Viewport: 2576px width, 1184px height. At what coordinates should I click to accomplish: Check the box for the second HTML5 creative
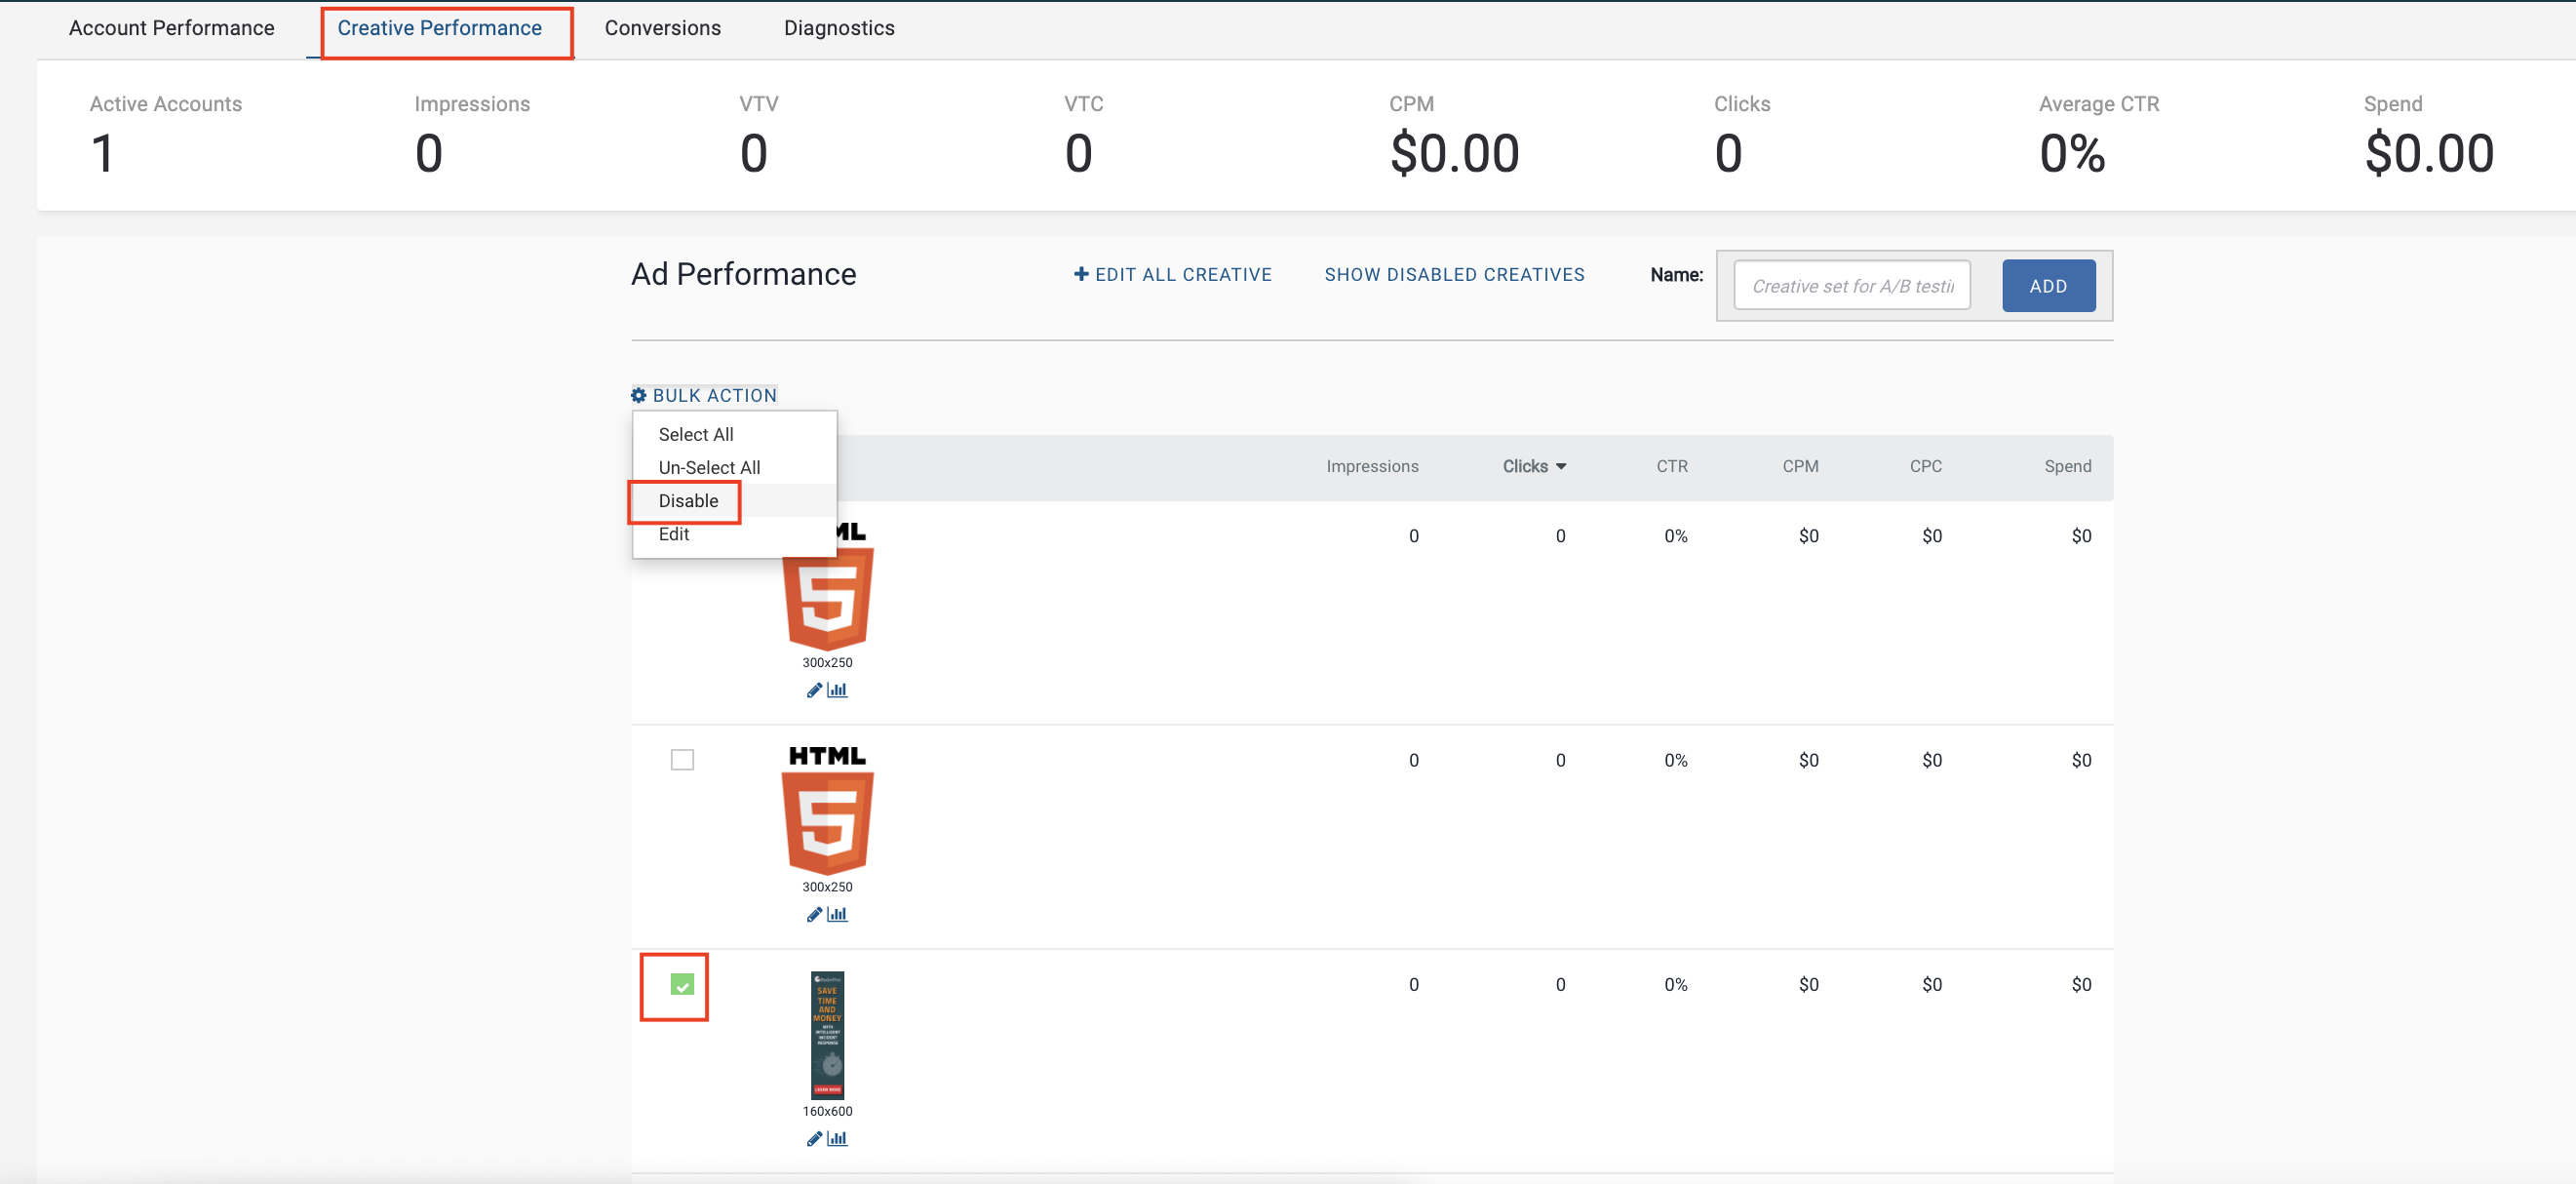(x=682, y=760)
